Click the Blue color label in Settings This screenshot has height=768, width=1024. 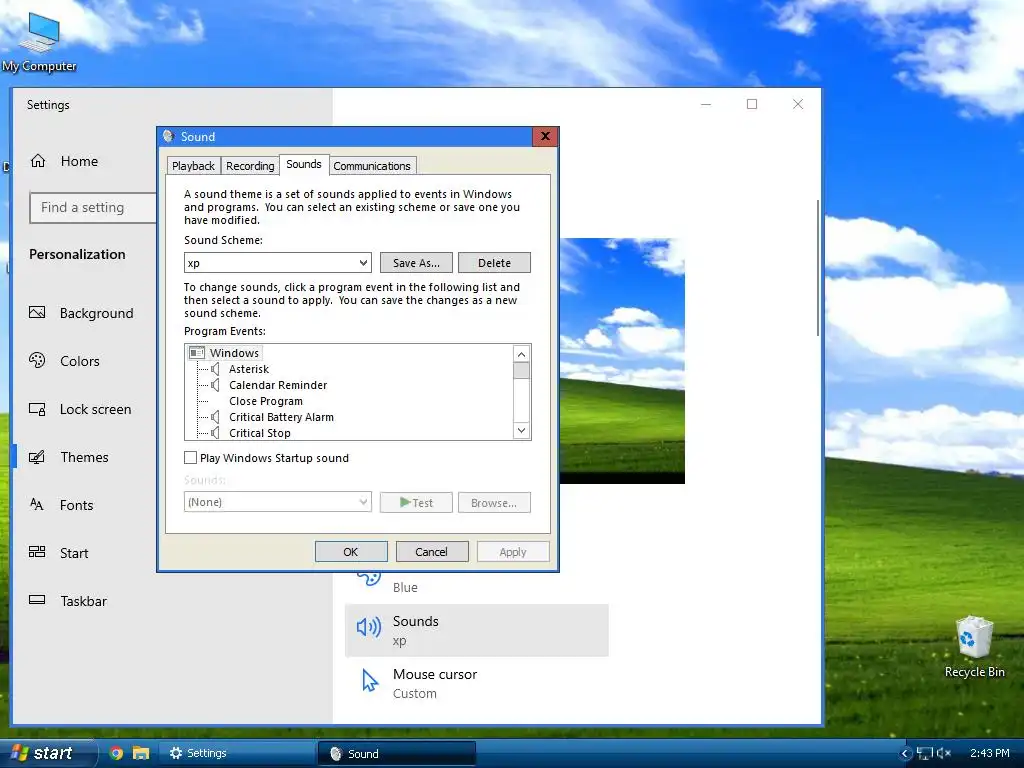[405, 587]
